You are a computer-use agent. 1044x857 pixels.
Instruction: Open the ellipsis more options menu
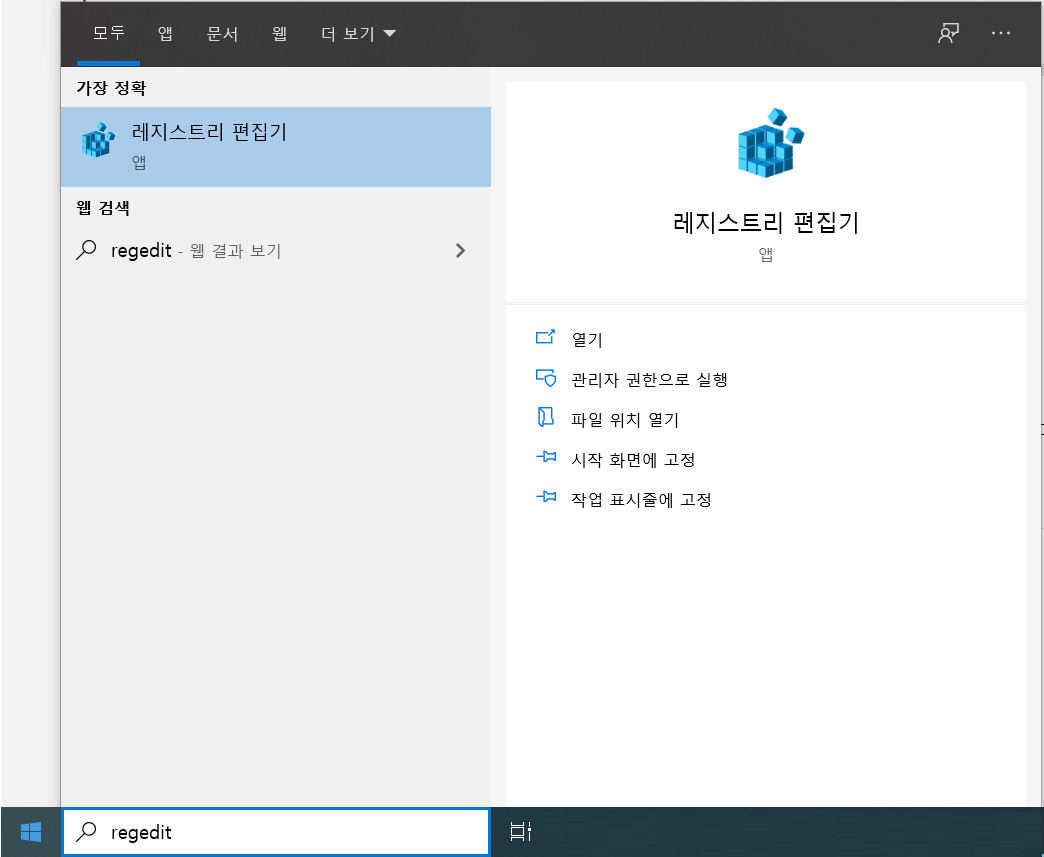tap(1001, 33)
